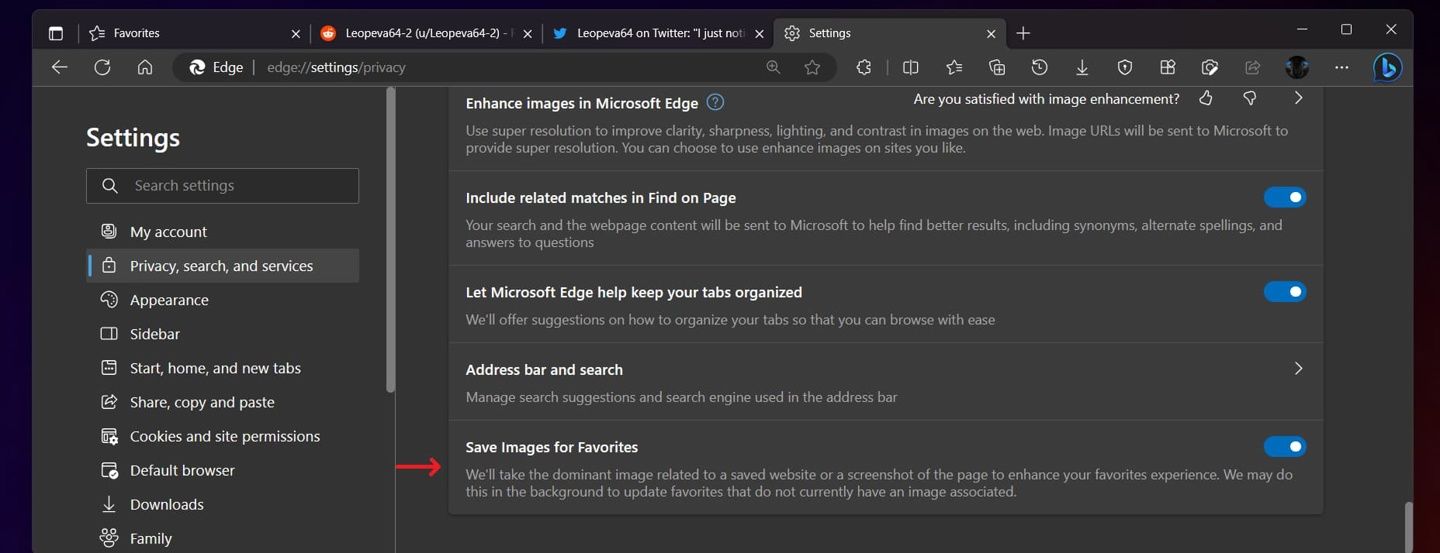Image resolution: width=1440 pixels, height=553 pixels.
Task: Switch to the Leopeva64 on Twitter tab
Action: (x=659, y=33)
